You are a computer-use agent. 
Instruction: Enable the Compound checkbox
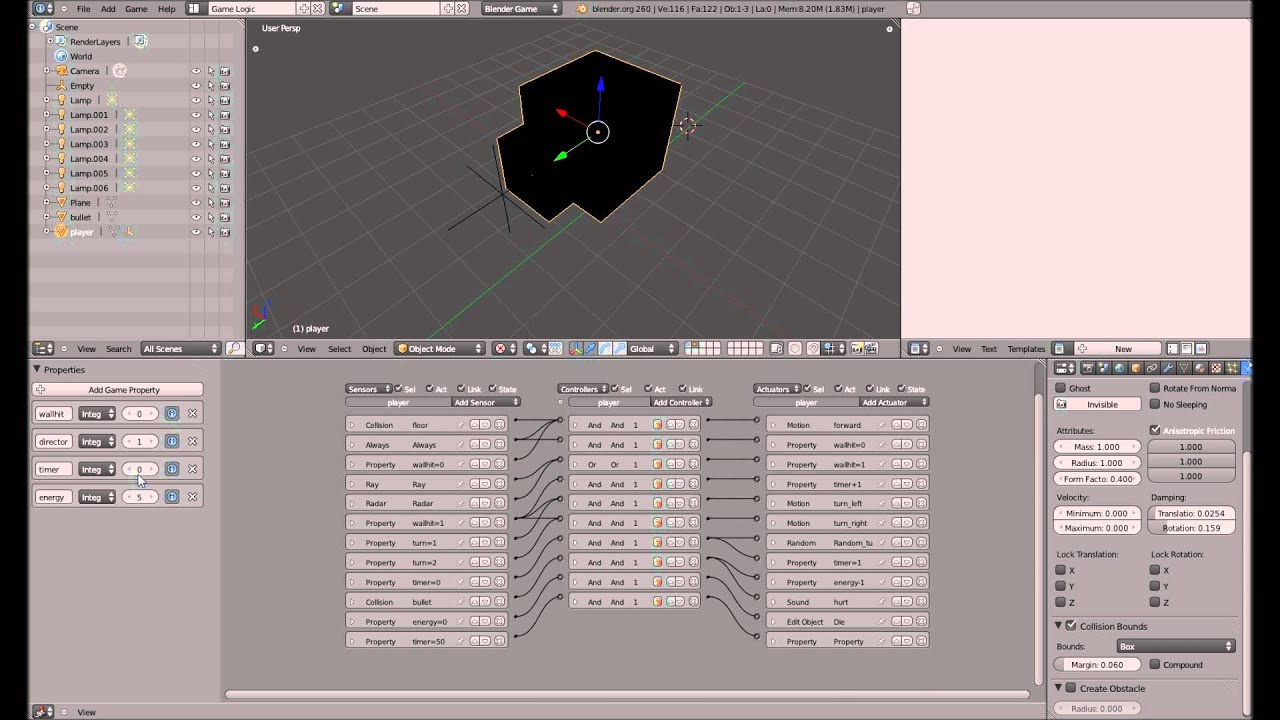click(x=1155, y=665)
